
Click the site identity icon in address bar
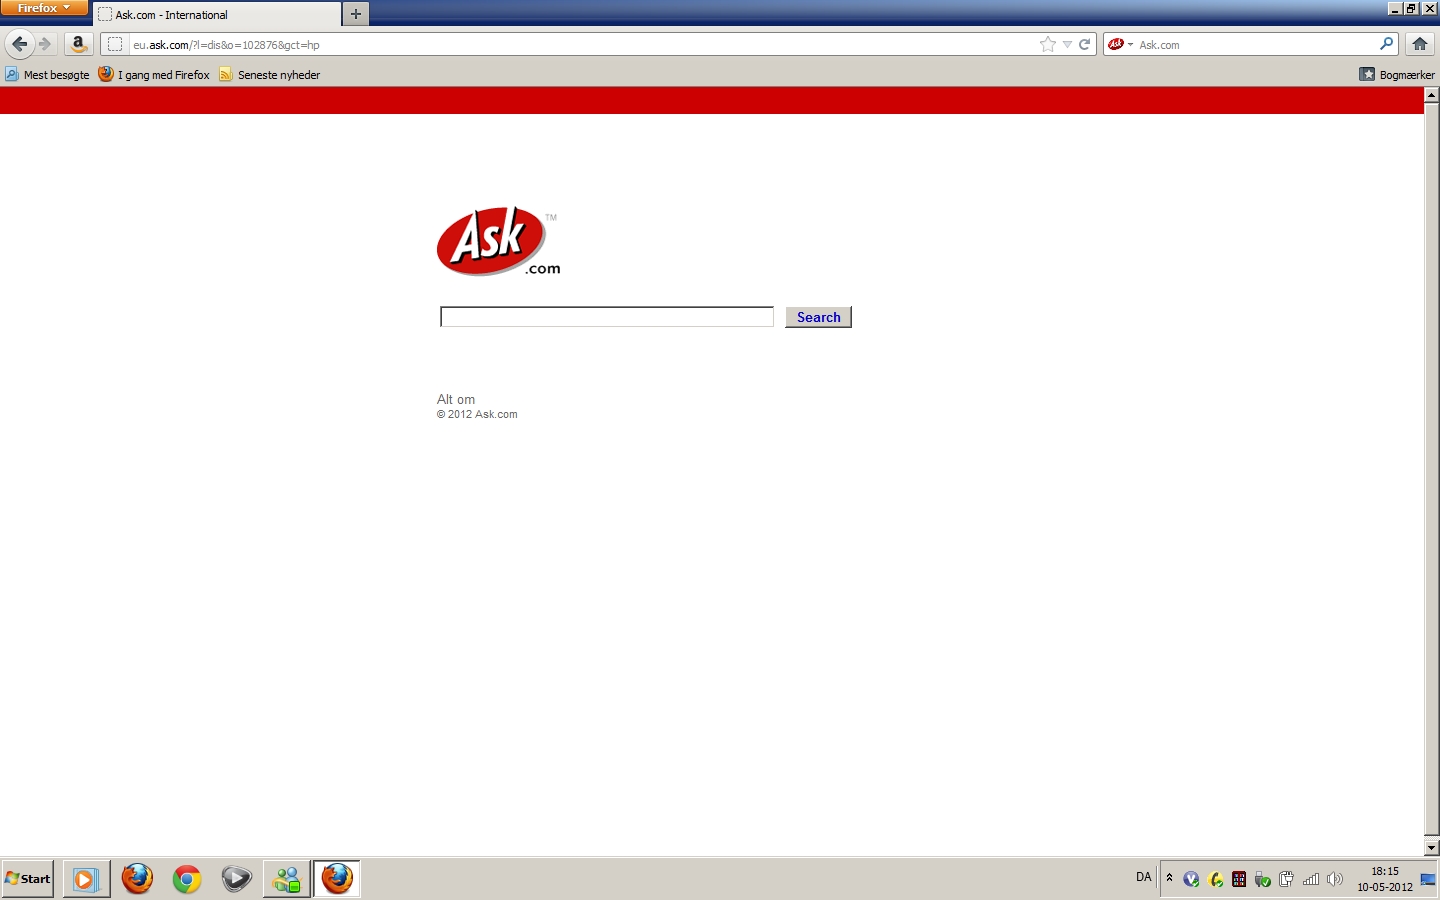point(115,44)
